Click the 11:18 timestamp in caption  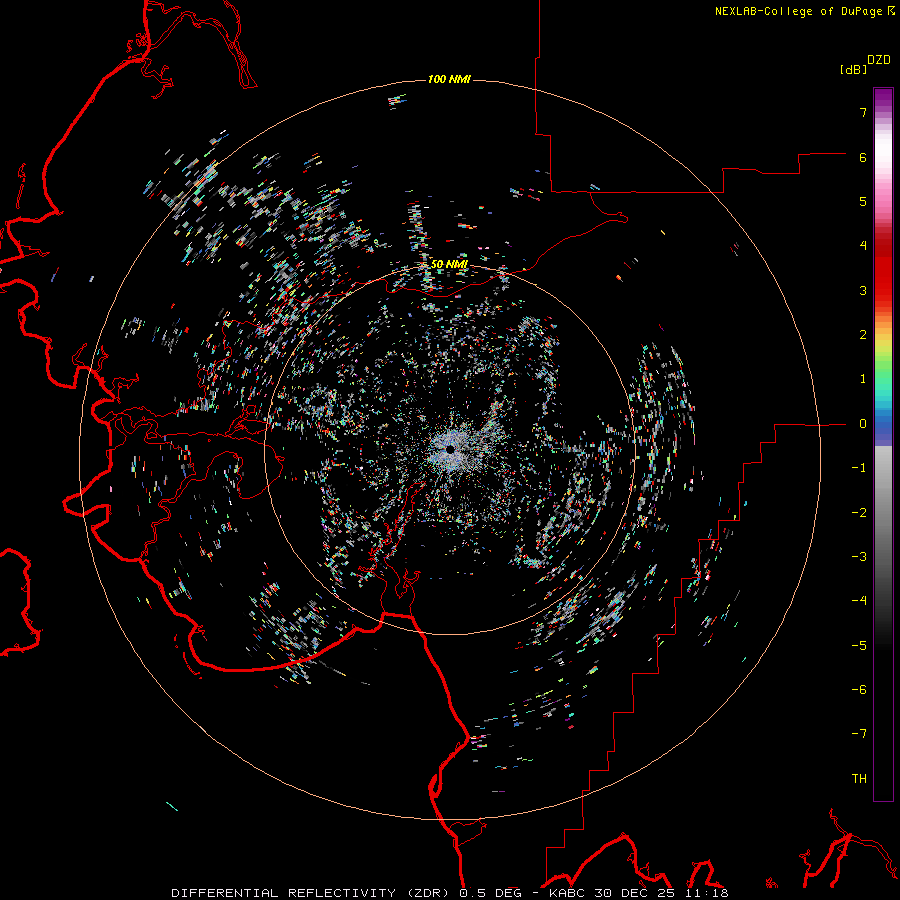pyautogui.click(x=705, y=893)
